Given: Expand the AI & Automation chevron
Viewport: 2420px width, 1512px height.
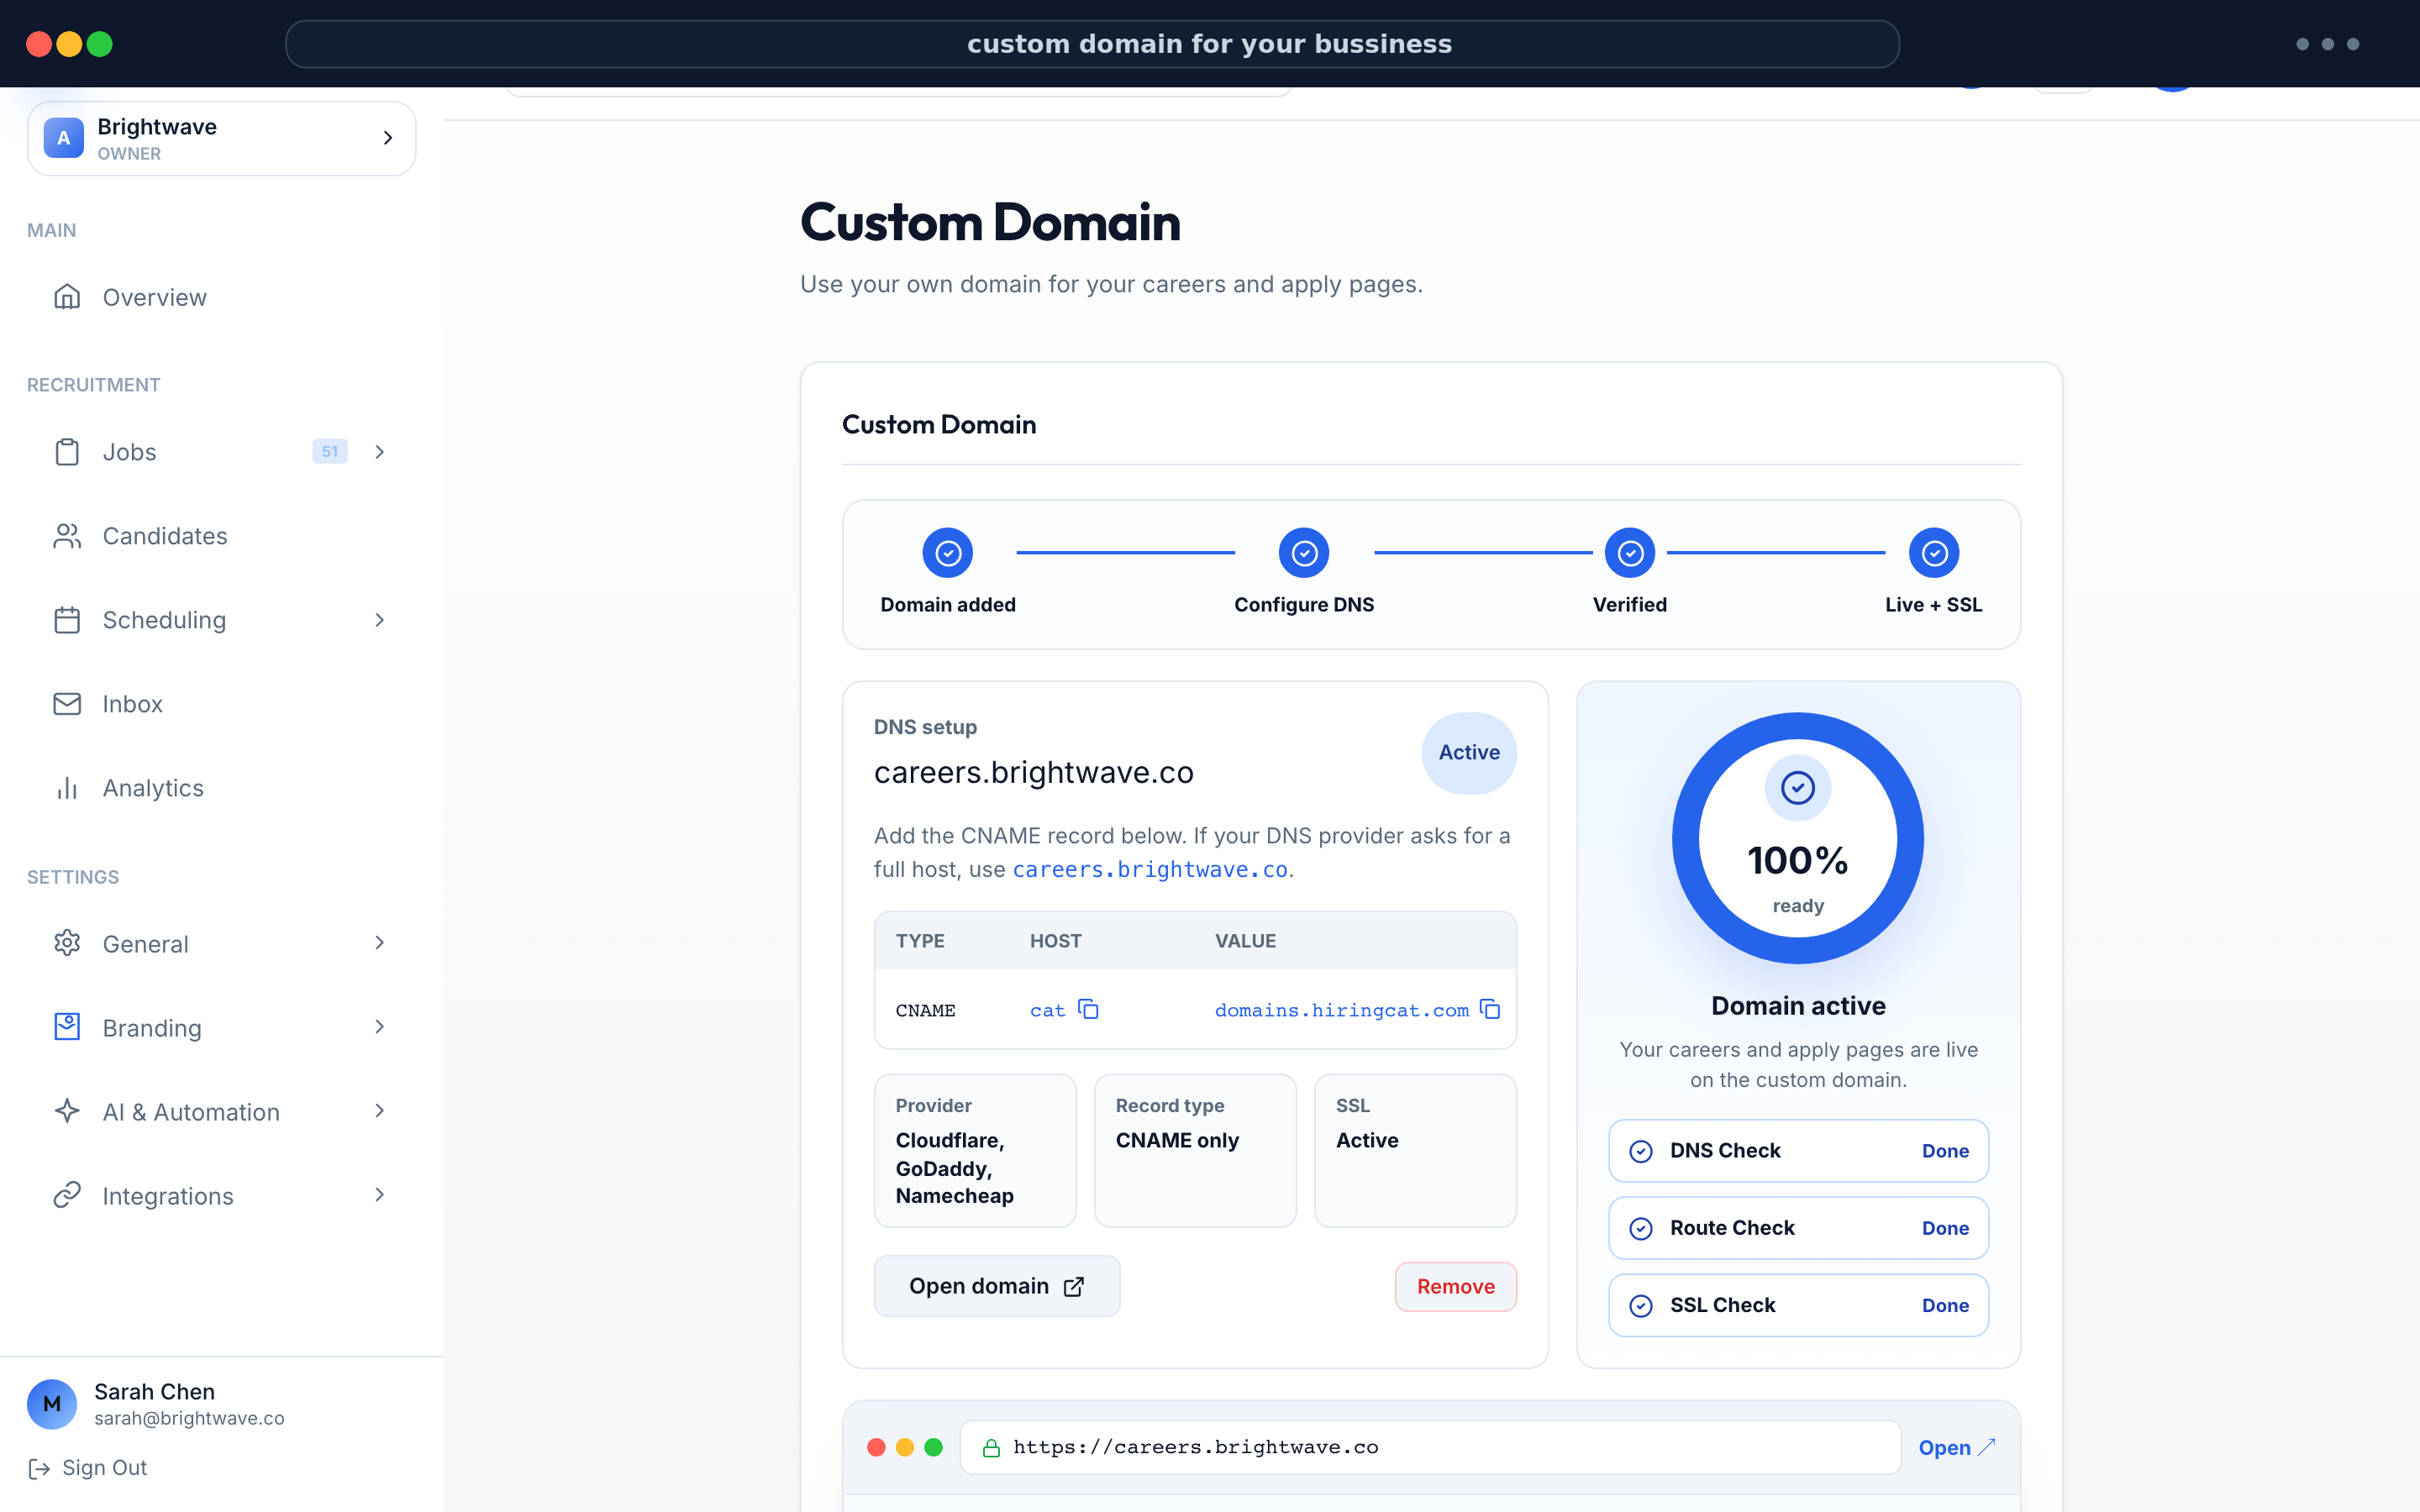Looking at the screenshot, I should (380, 1111).
